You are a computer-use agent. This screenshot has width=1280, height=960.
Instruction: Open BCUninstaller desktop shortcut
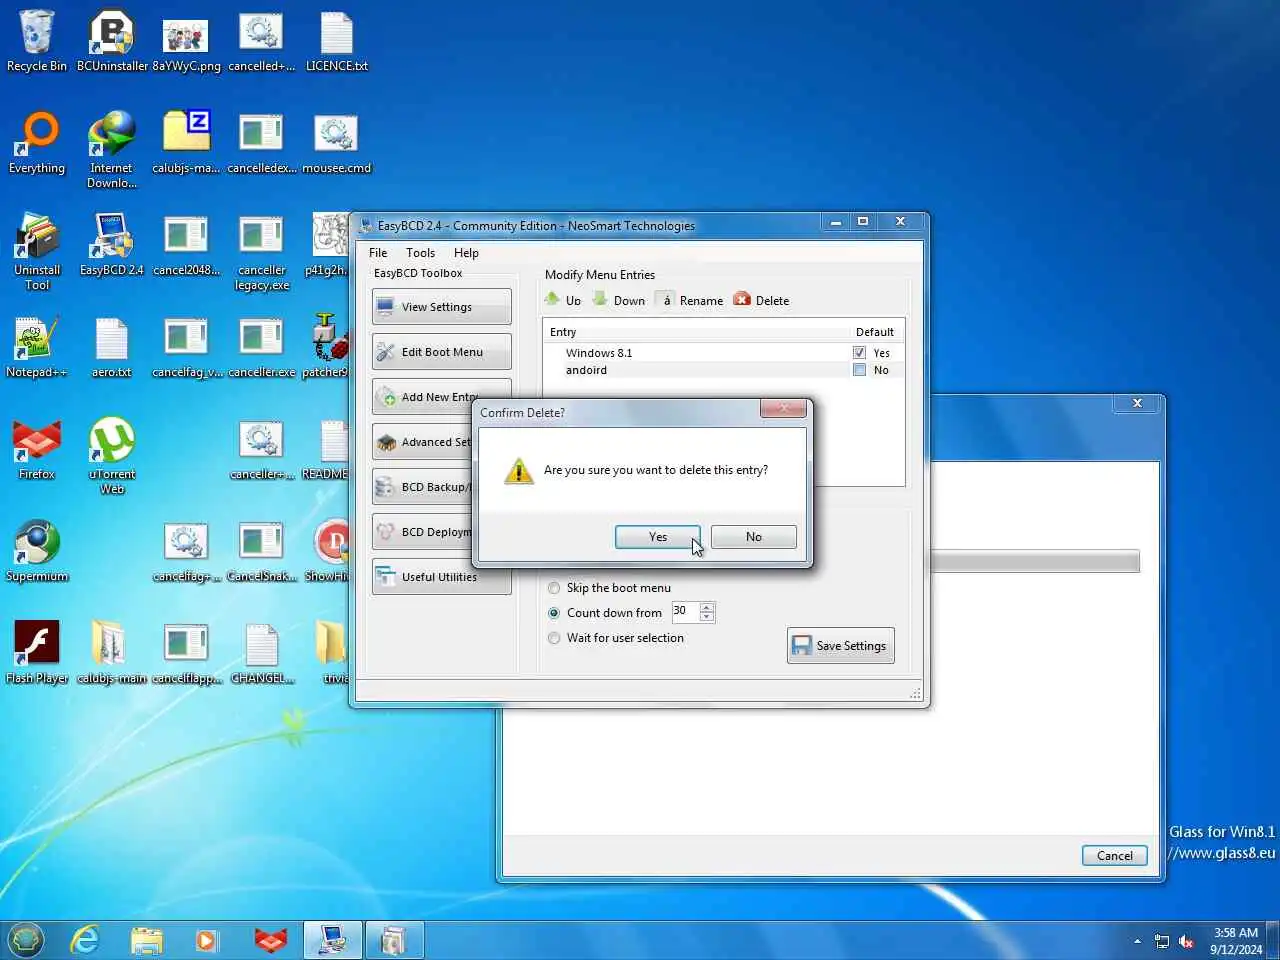112,42
